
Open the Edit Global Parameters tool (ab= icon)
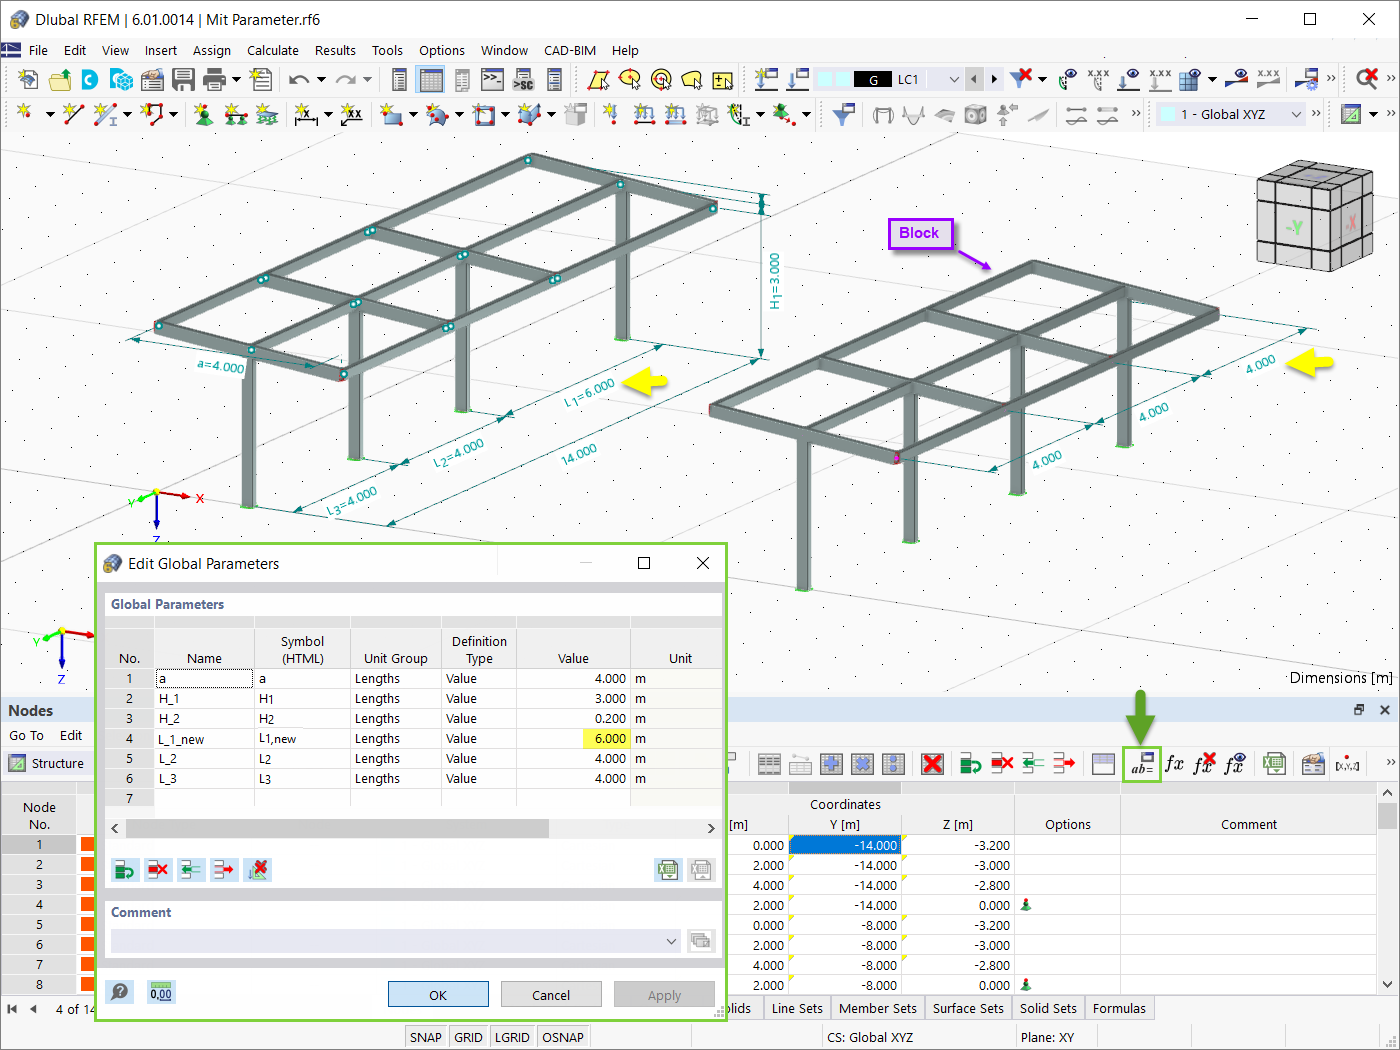point(1144,763)
